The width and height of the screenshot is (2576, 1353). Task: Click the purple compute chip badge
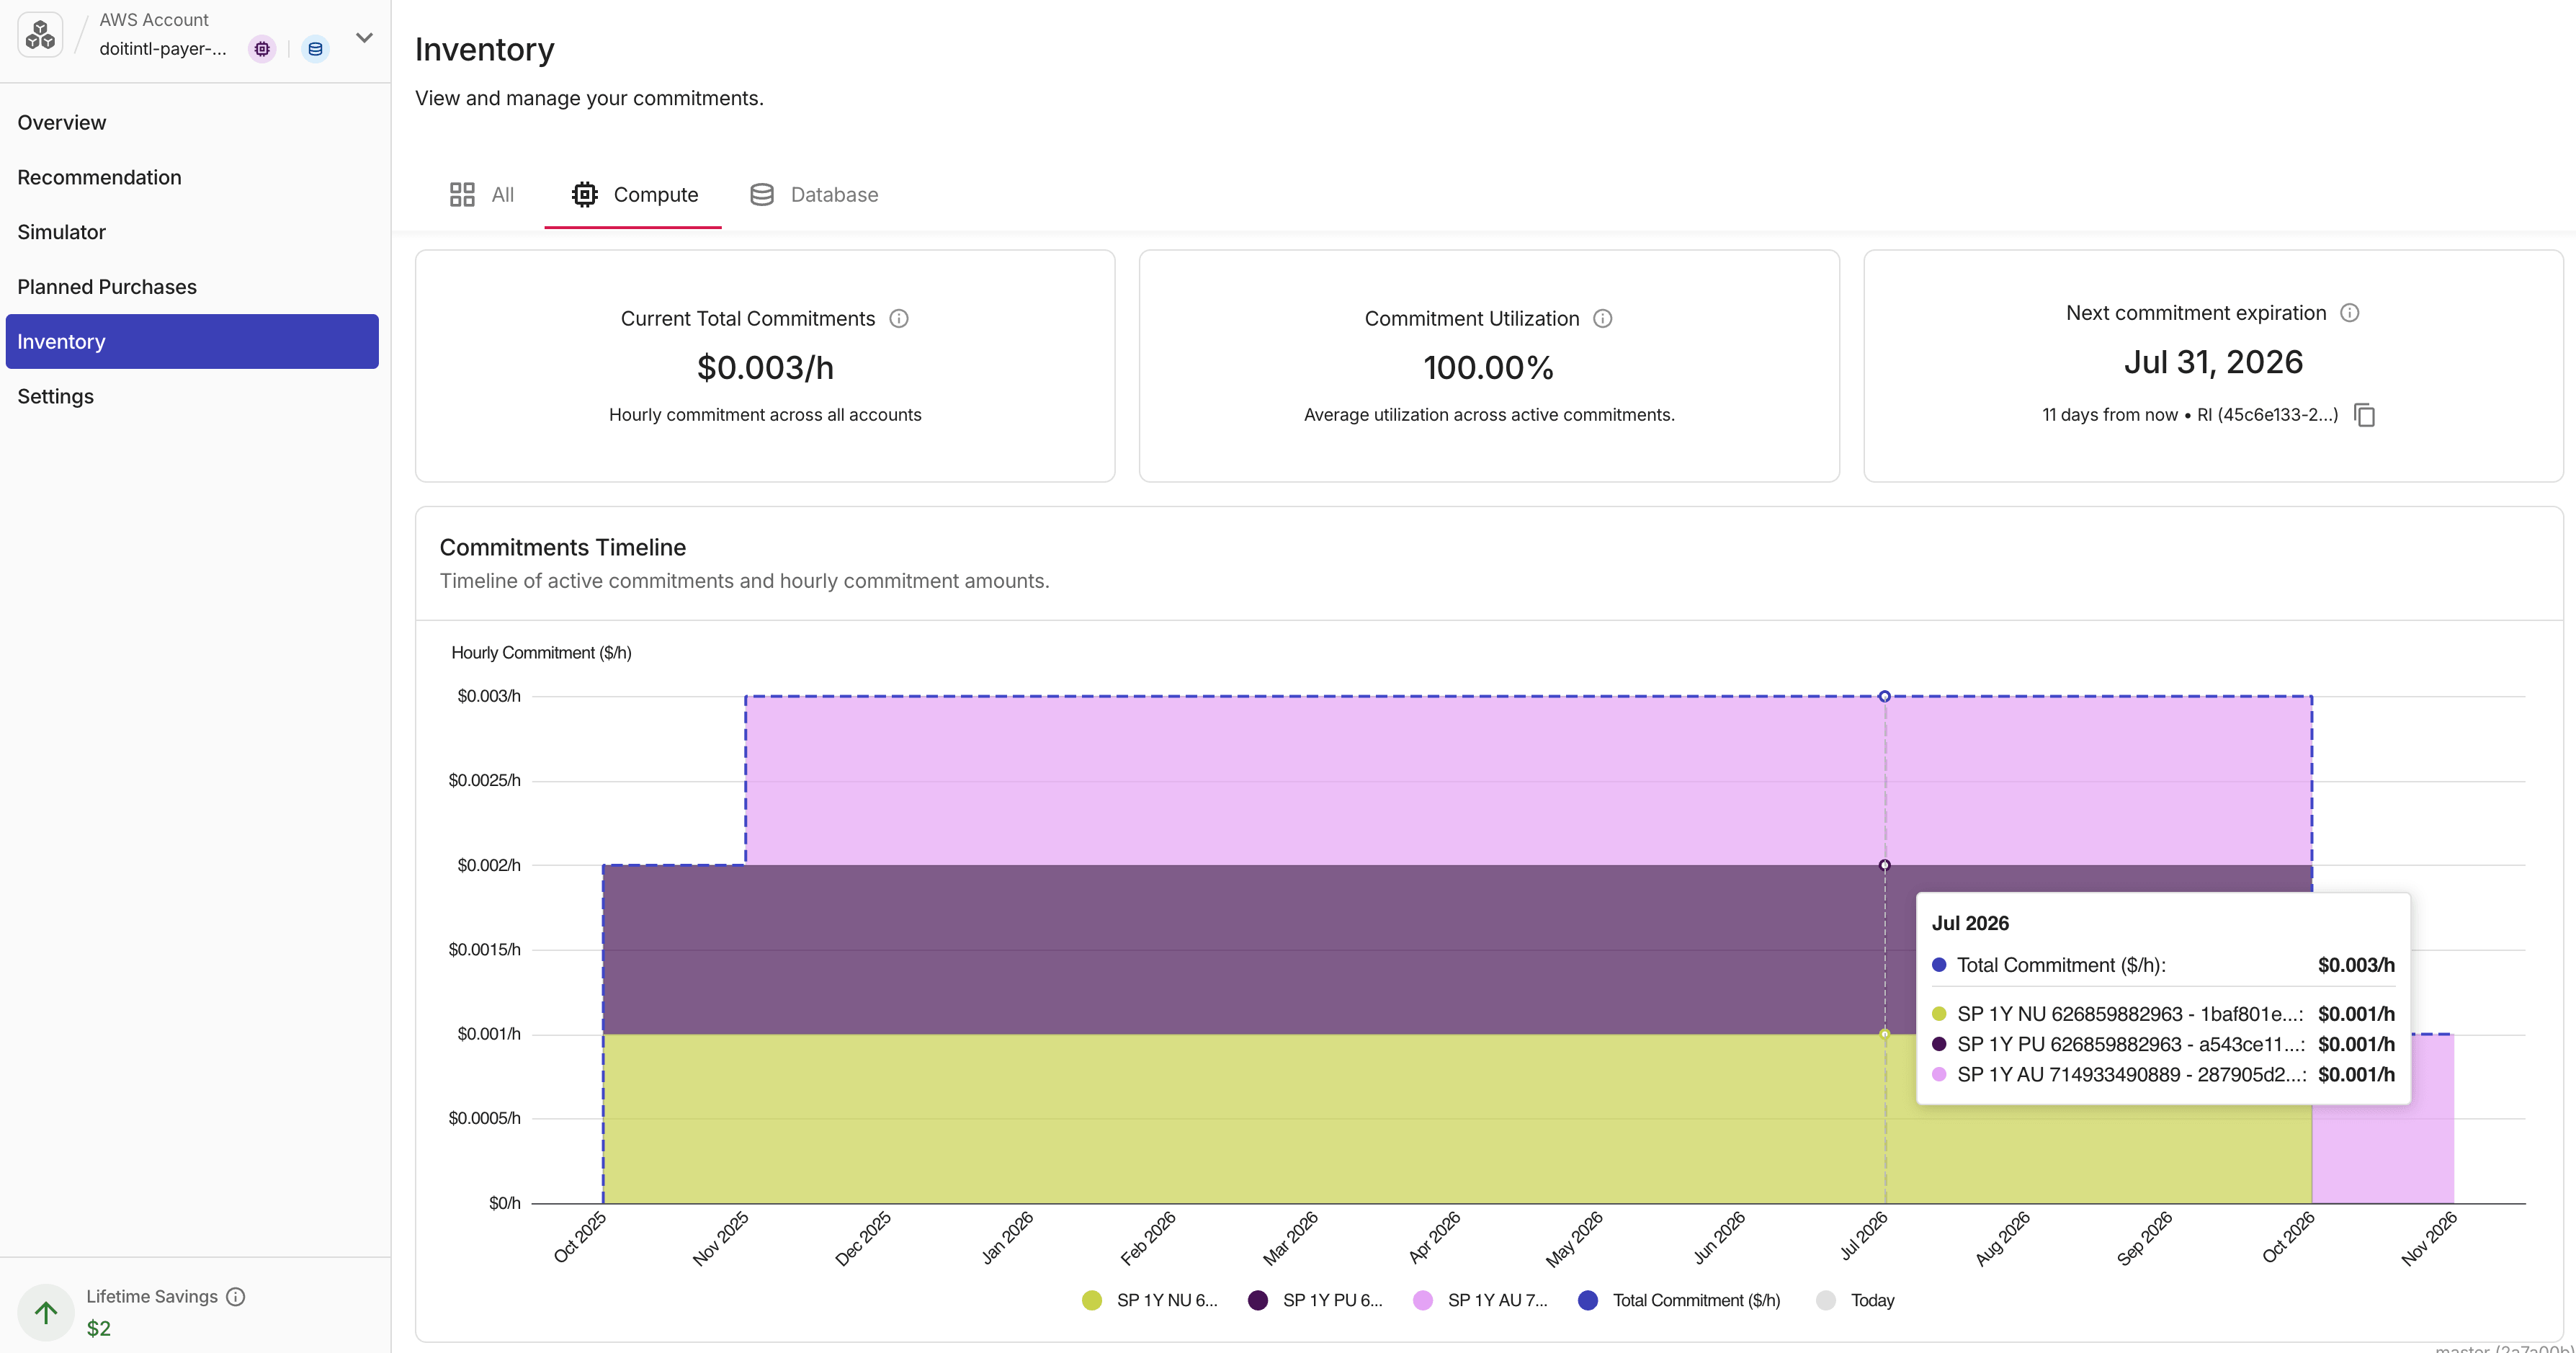coord(262,49)
